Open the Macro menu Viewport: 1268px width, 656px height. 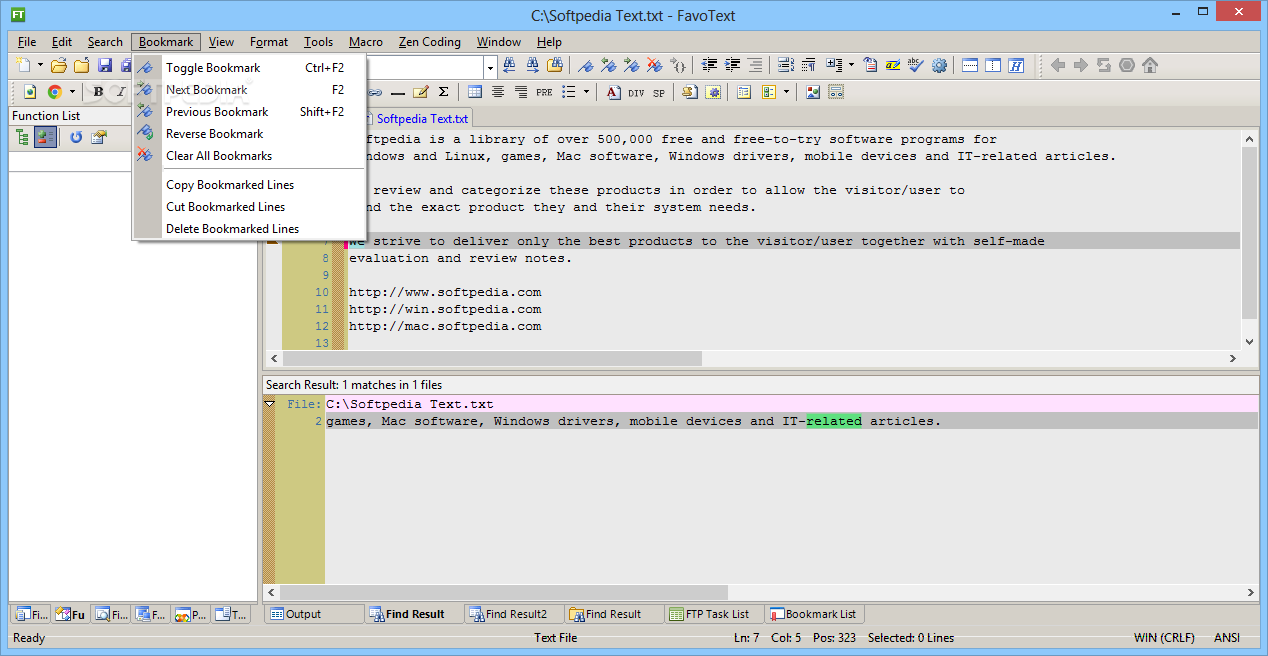pos(365,42)
